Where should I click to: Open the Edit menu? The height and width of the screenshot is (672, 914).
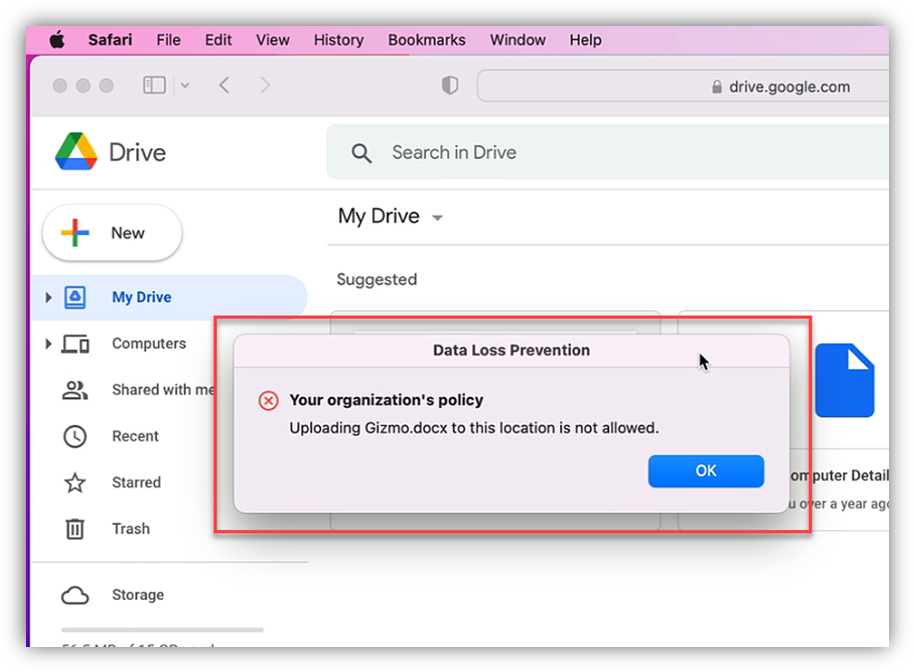point(218,40)
